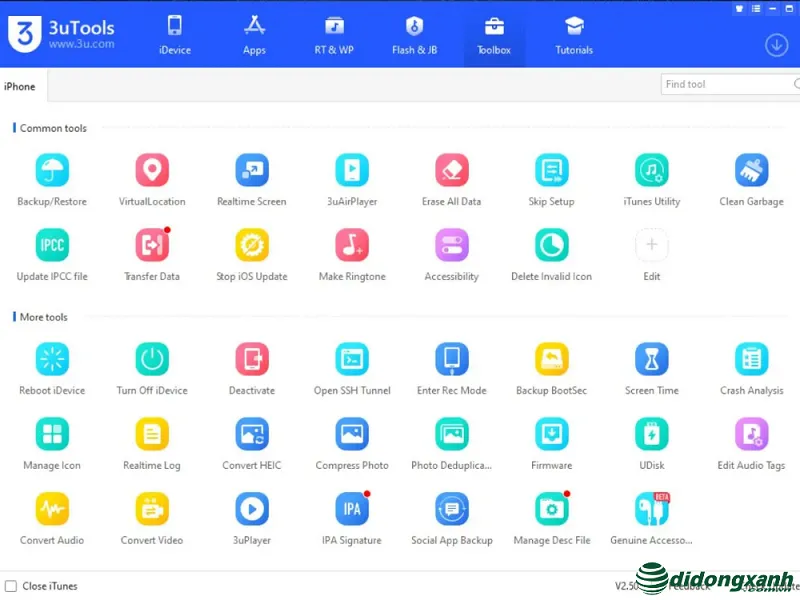This screenshot has width=800, height=600.
Task: Click the Find tool search field
Action: click(730, 84)
